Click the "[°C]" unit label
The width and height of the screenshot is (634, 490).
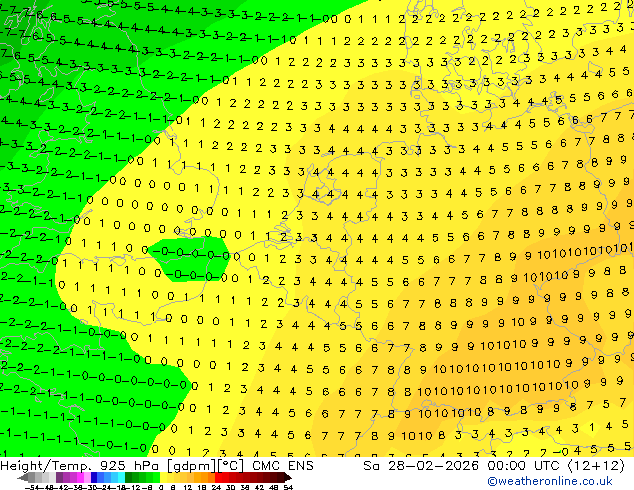(231, 466)
